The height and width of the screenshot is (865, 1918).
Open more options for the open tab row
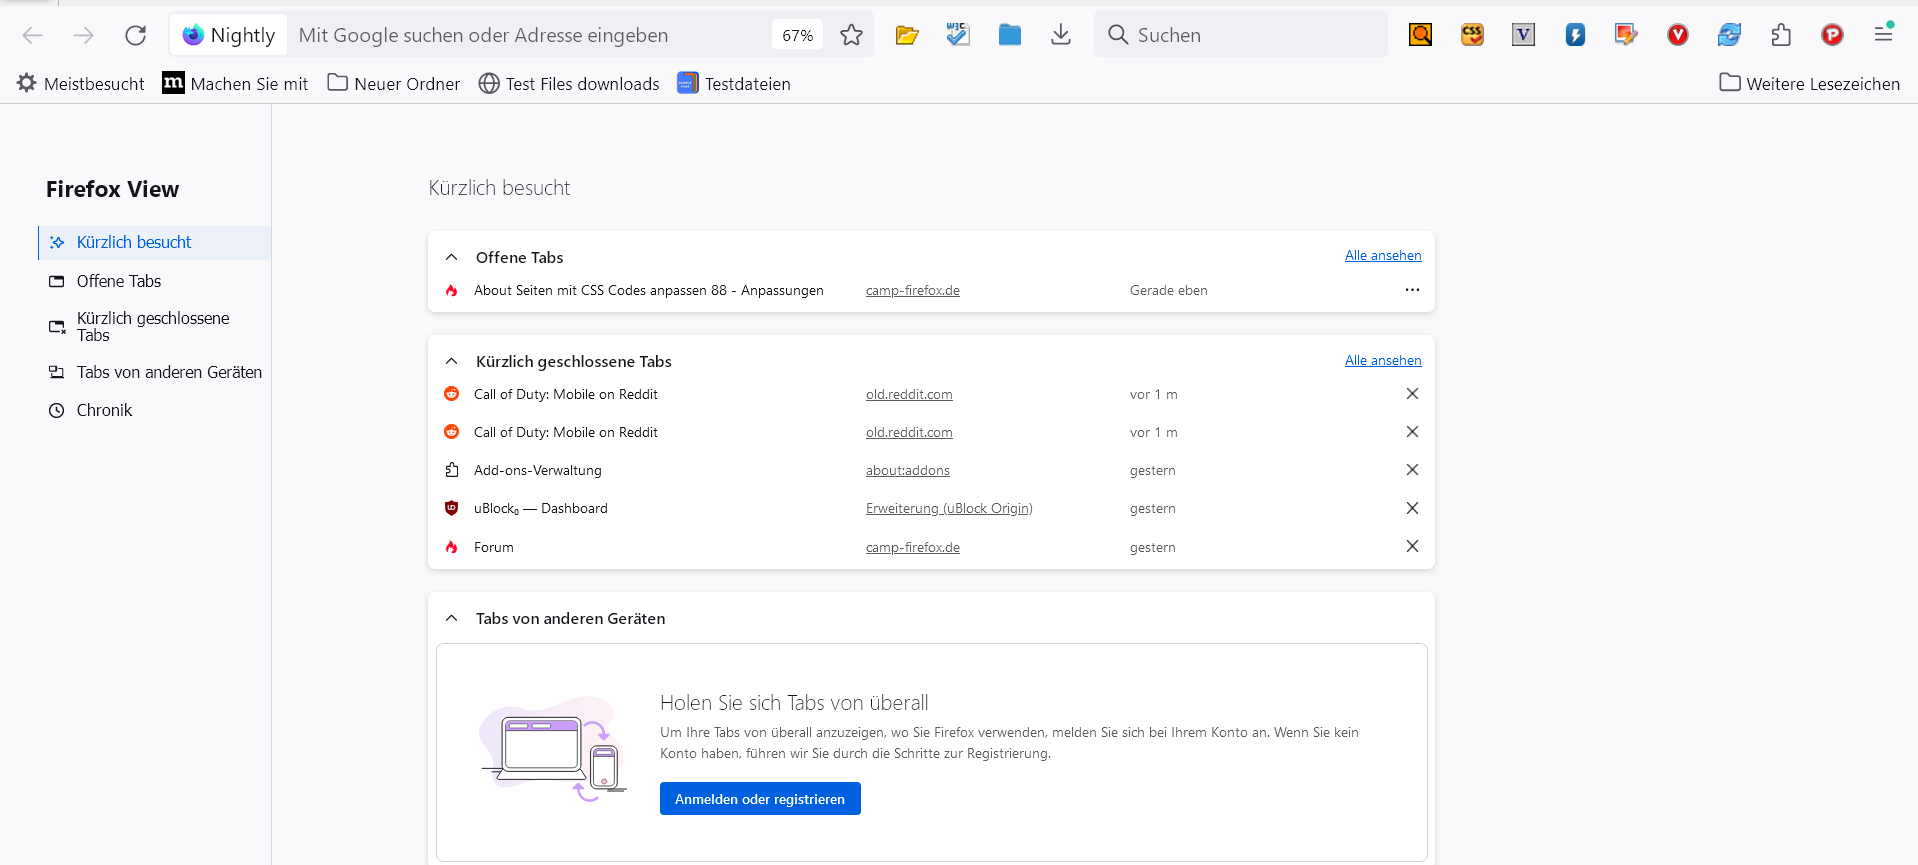pos(1412,290)
